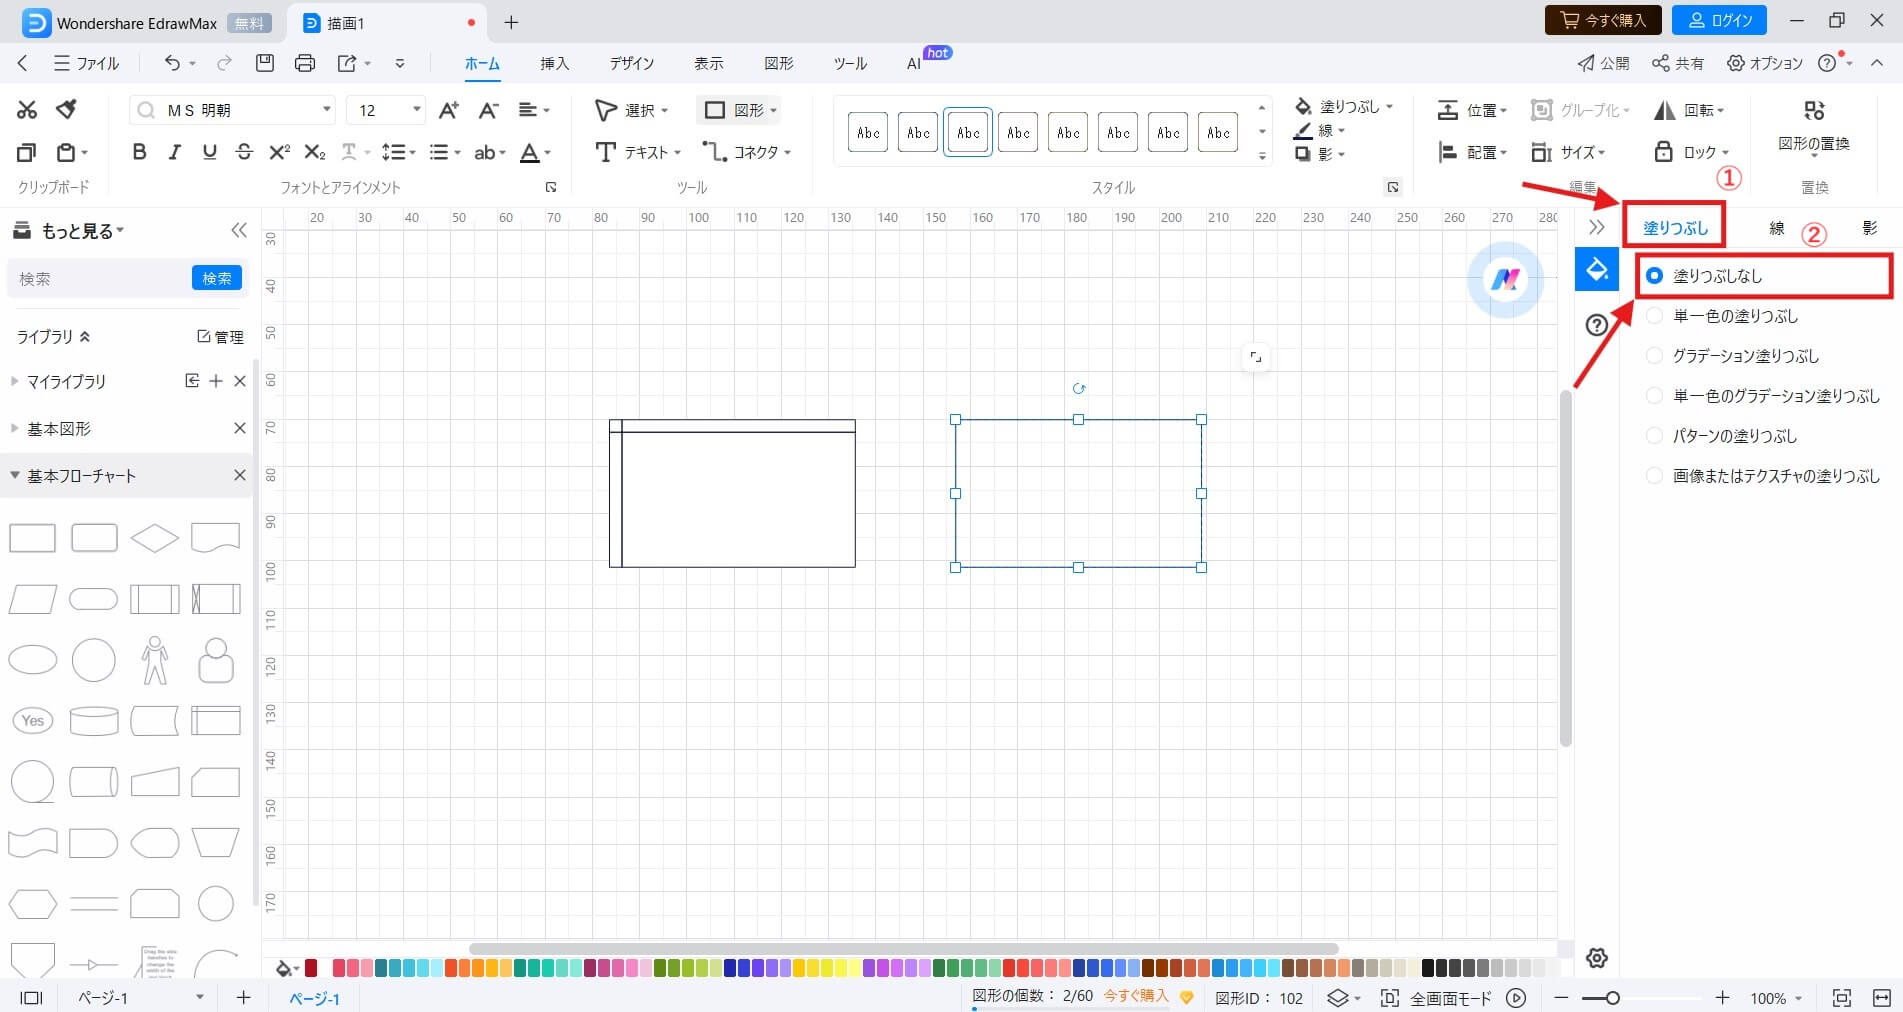Click the Save diskette icon
This screenshot has width=1903, height=1012.
265,63
